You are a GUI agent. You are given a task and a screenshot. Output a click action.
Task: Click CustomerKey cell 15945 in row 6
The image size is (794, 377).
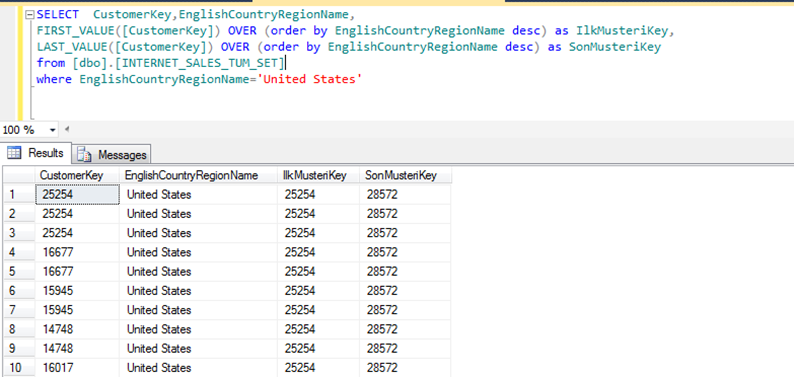coord(77,291)
